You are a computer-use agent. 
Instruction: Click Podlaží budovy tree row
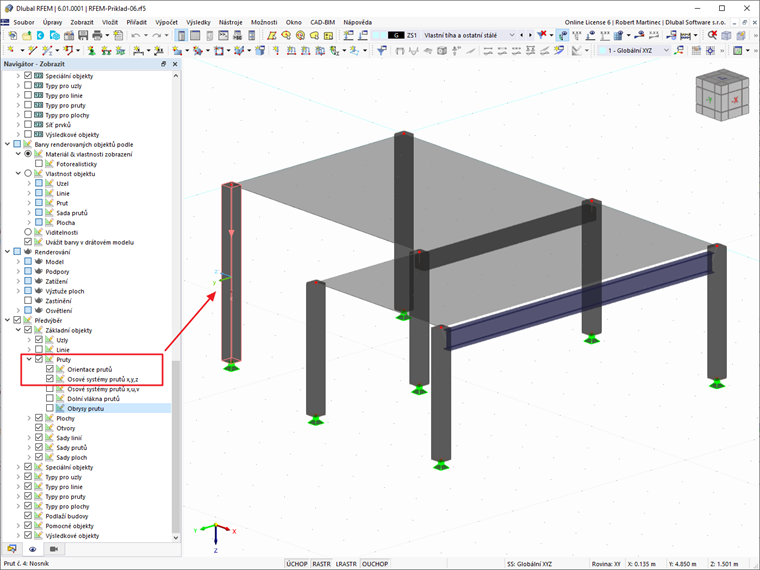[x=67, y=516]
